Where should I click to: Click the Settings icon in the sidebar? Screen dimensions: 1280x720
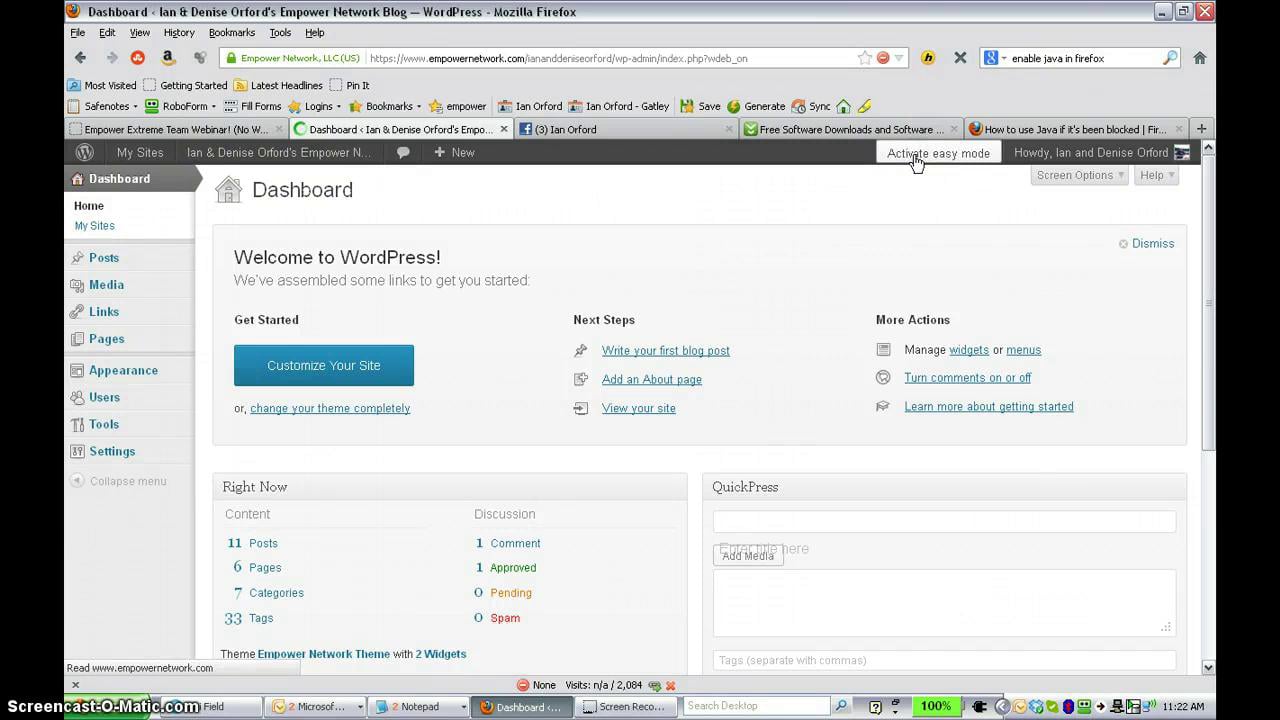coord(78,452)
